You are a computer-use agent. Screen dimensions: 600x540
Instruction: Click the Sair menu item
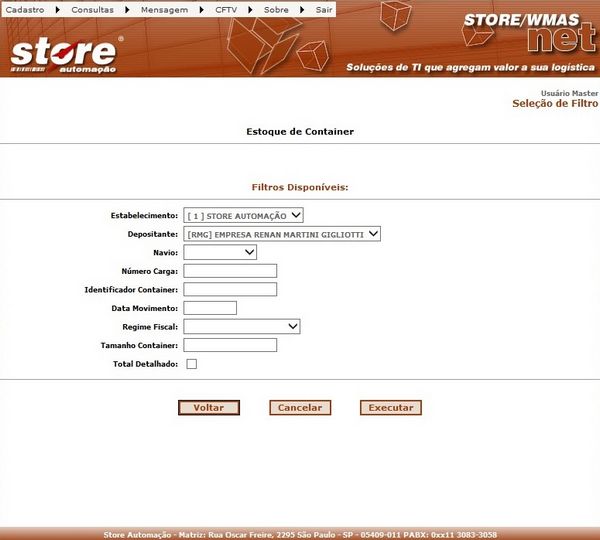coord(324,8)
